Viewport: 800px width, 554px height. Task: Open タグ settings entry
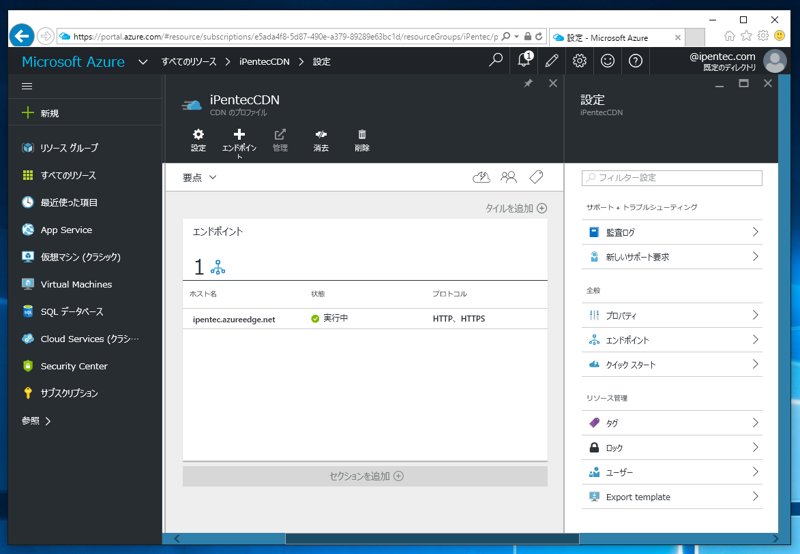(x=672, y=423)
